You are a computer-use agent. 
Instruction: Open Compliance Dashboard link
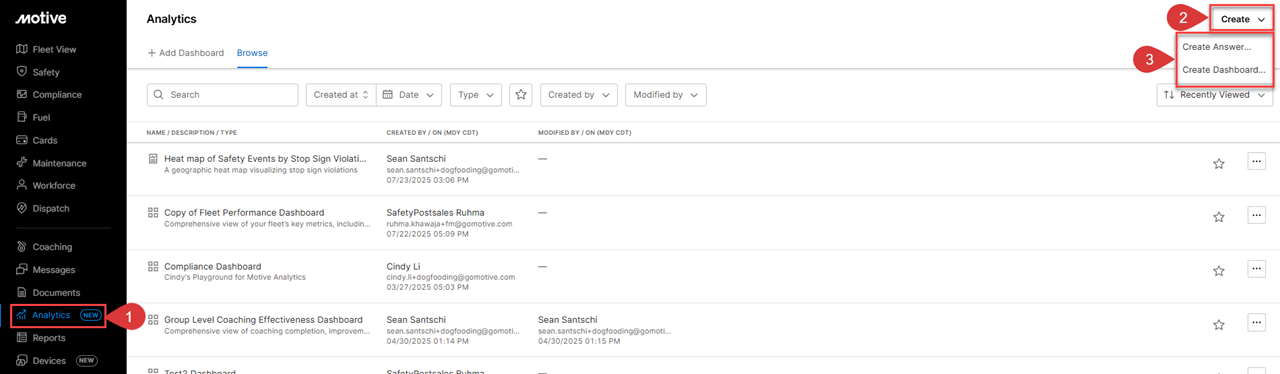click(x=213, y=267)
